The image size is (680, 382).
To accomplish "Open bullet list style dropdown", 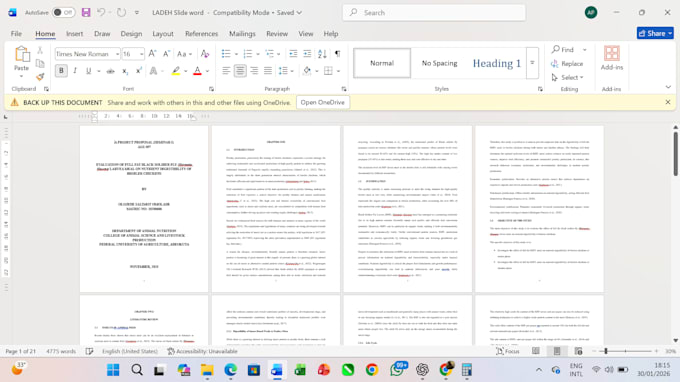I will (x=236, y=54).
